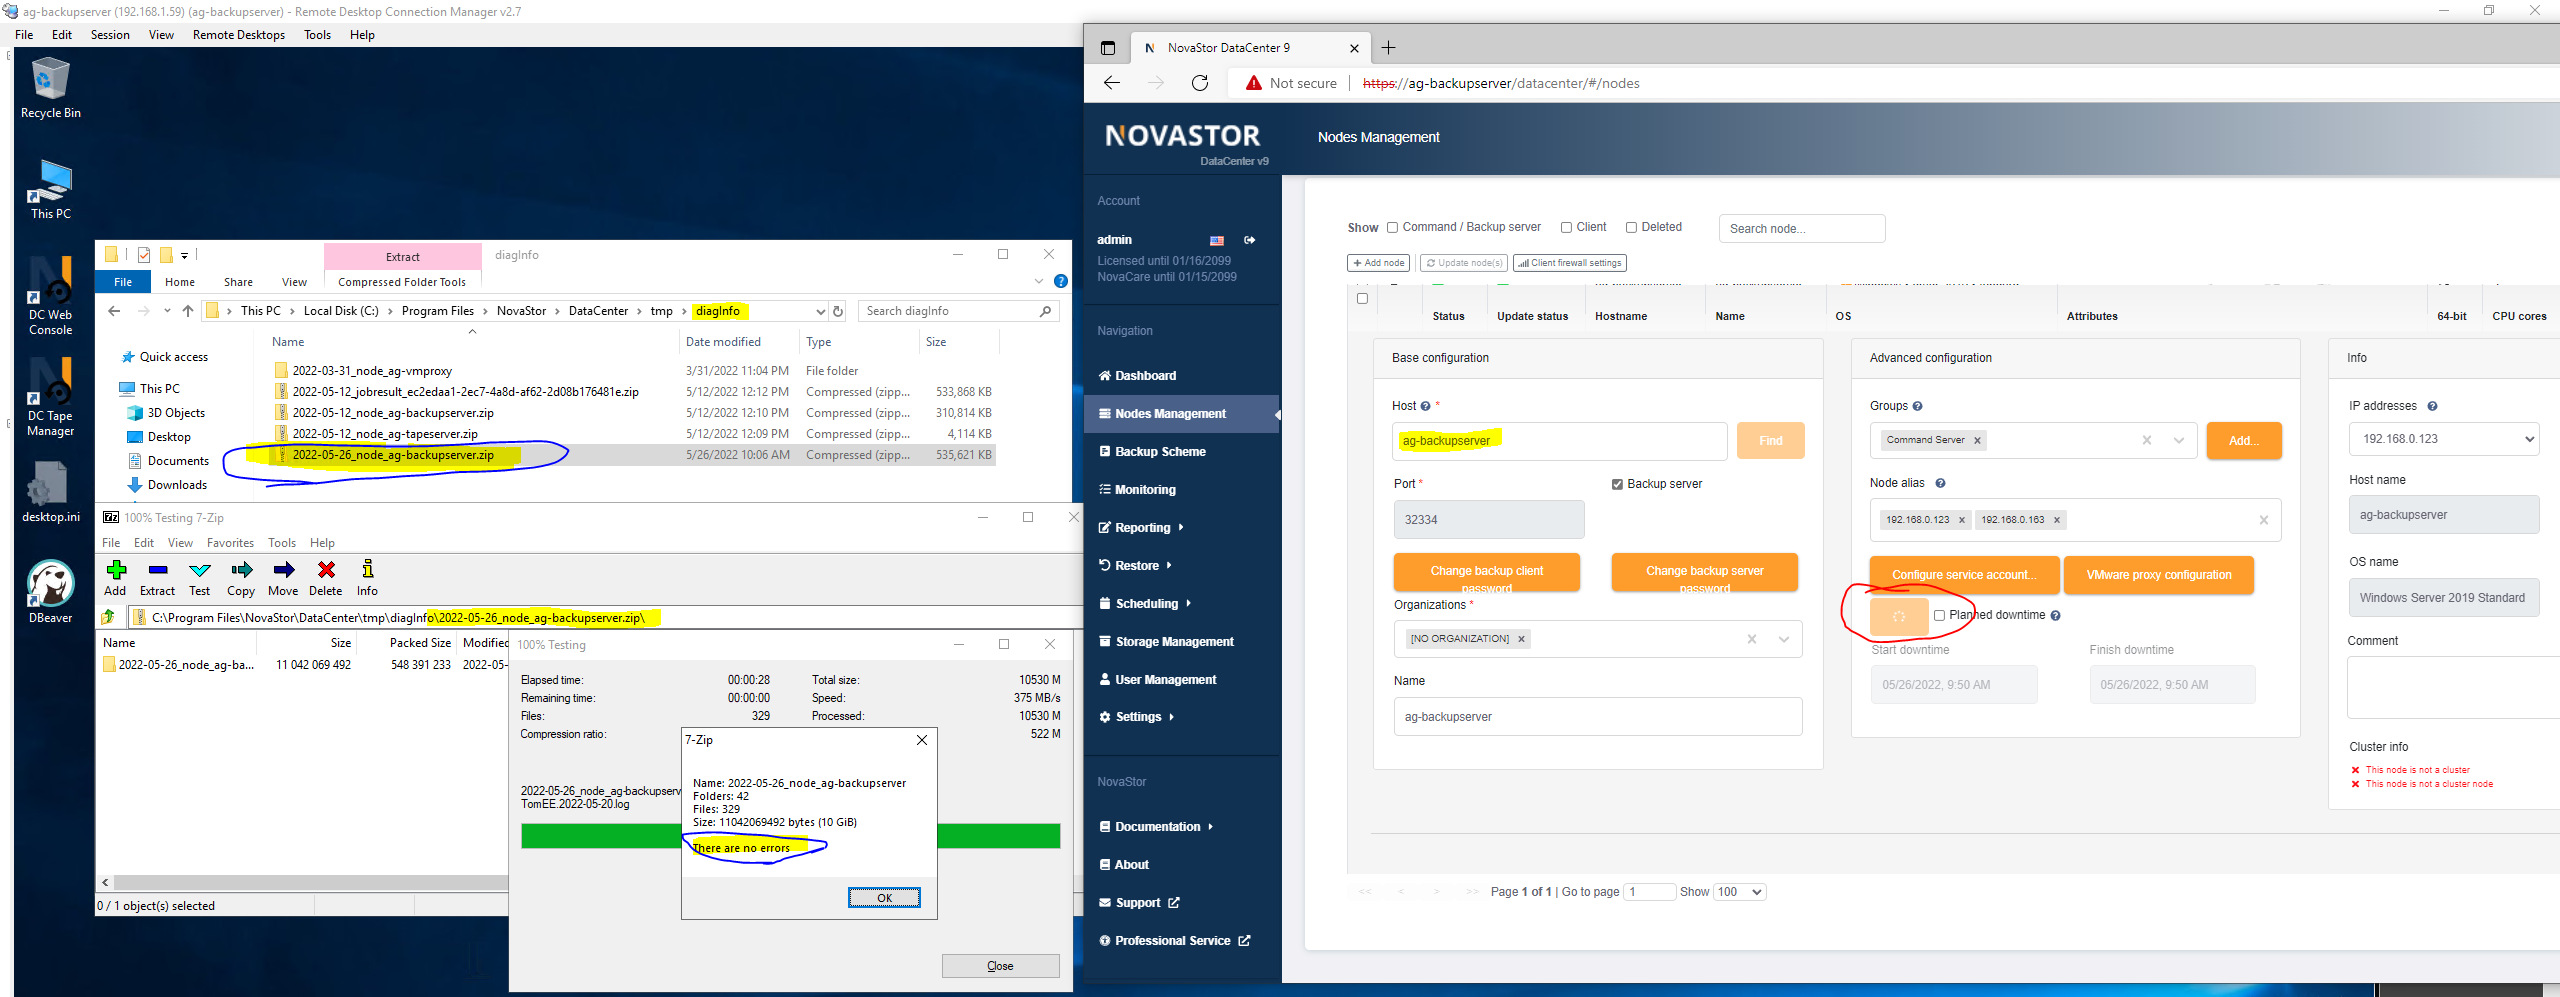Launch DC Web Console desktop shortcut
2560x997 pixels.
click(50, 297)
